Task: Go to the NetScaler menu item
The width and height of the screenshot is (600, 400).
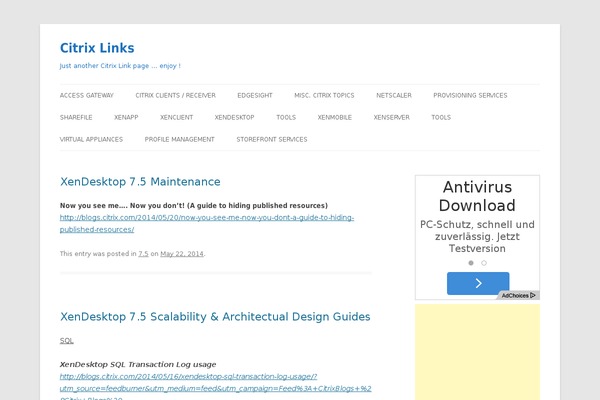Action: click(x=394, y=95)
